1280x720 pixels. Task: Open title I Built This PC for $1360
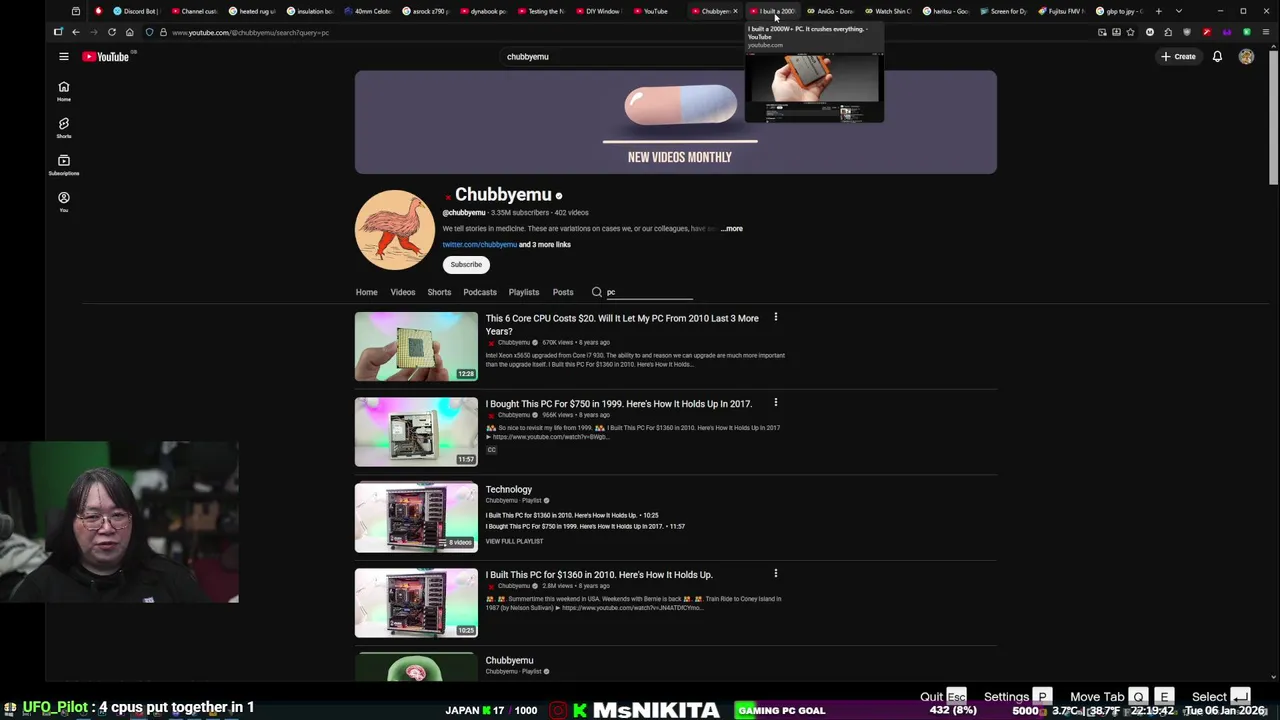[x=599, y=575]
